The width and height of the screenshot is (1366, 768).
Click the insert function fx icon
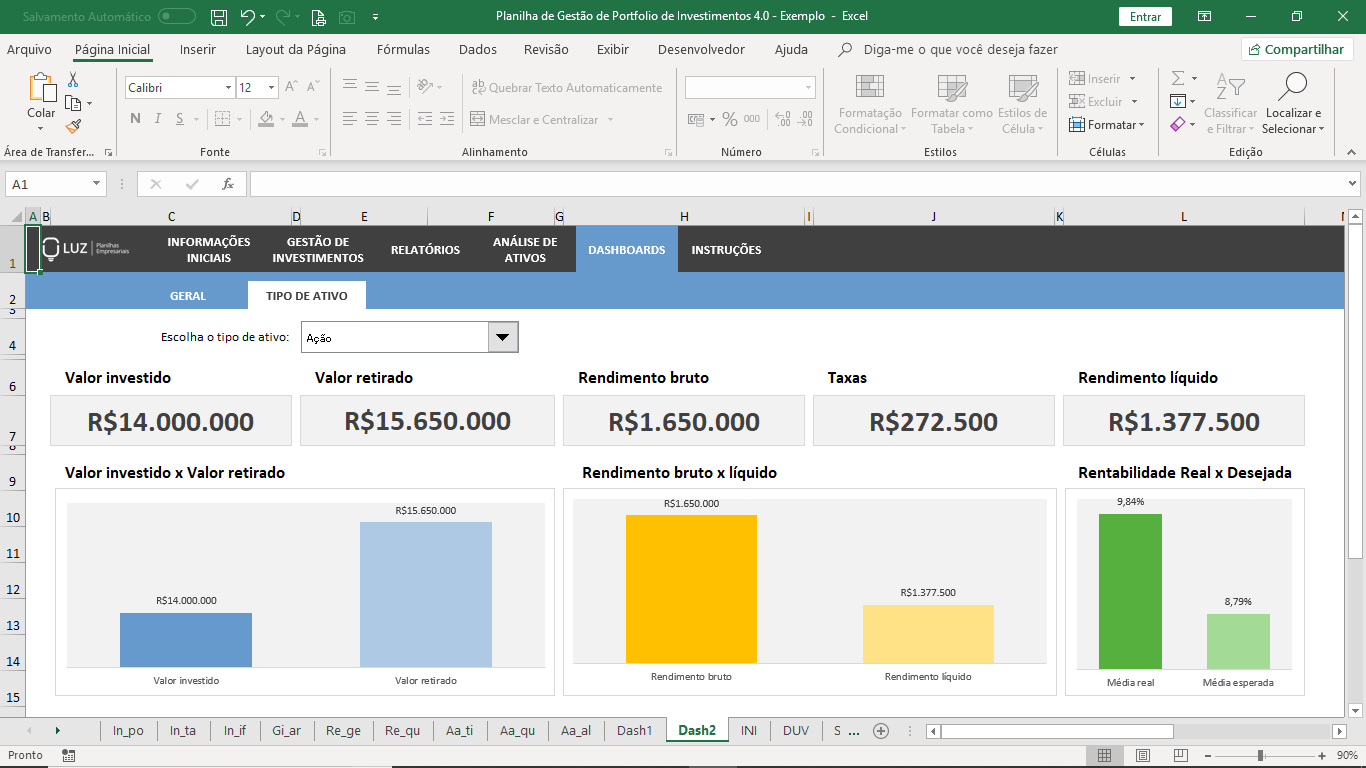pyautogui.click(x=228, y=184)
